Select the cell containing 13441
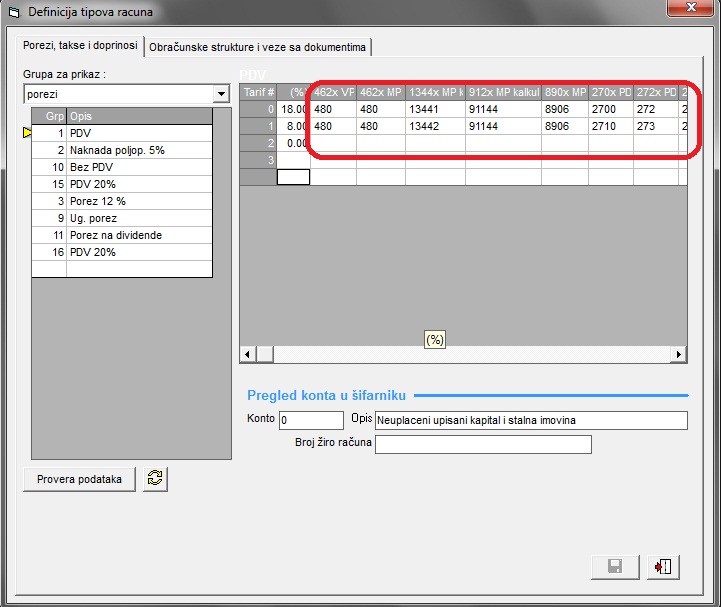 (435, 109)
